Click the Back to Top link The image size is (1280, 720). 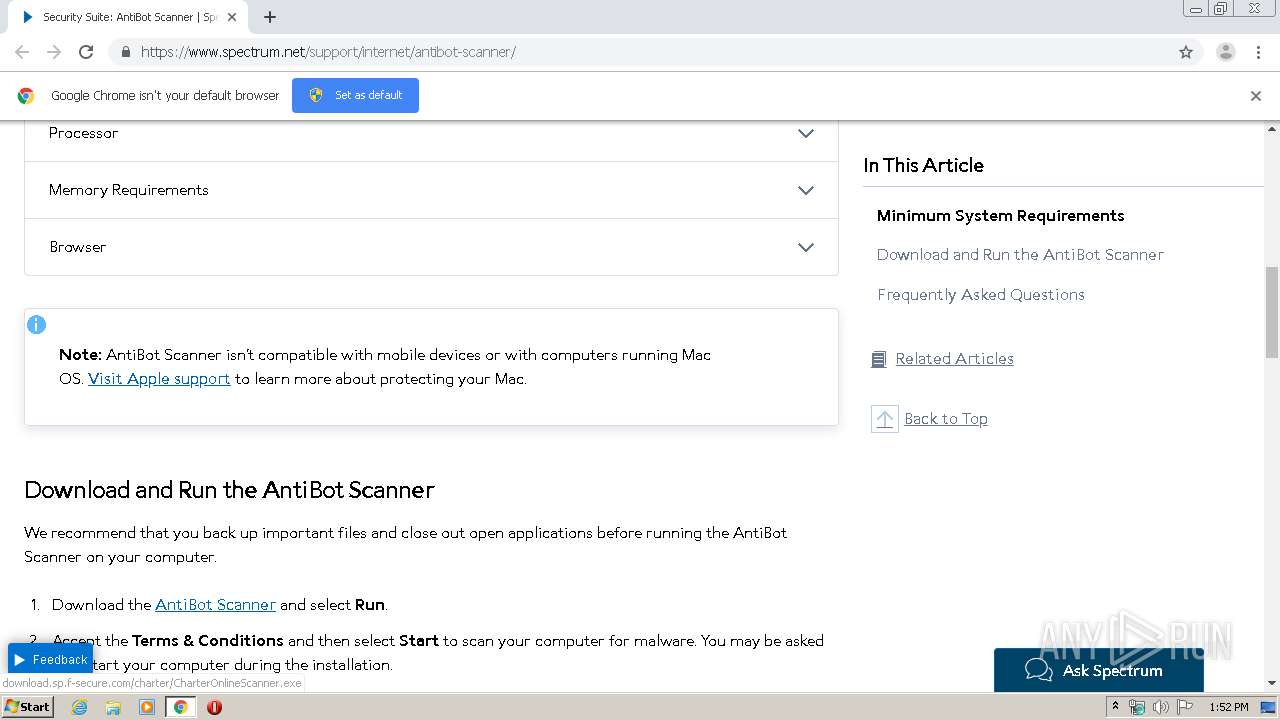(x=946, y=419)
